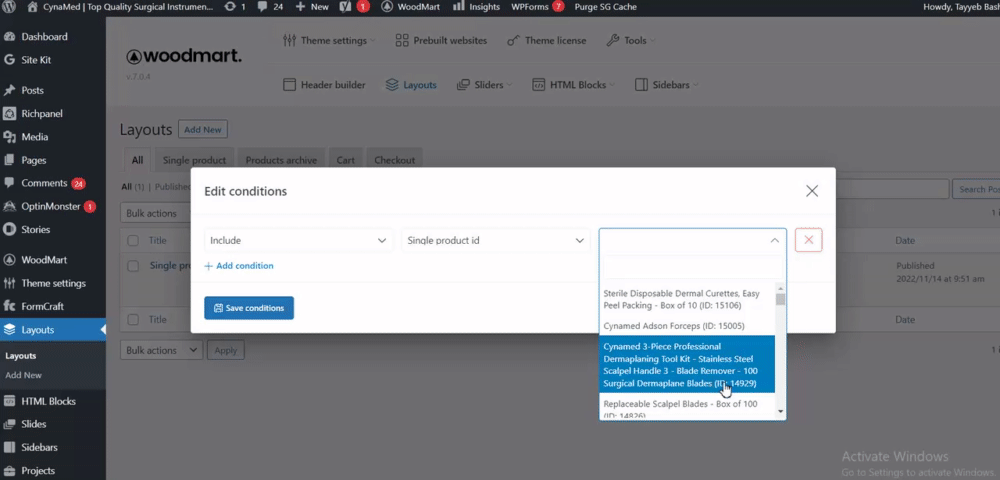Open the Include comparison dropdown
The height and width of the screenshot is (480, 1000).
point(298,240)
